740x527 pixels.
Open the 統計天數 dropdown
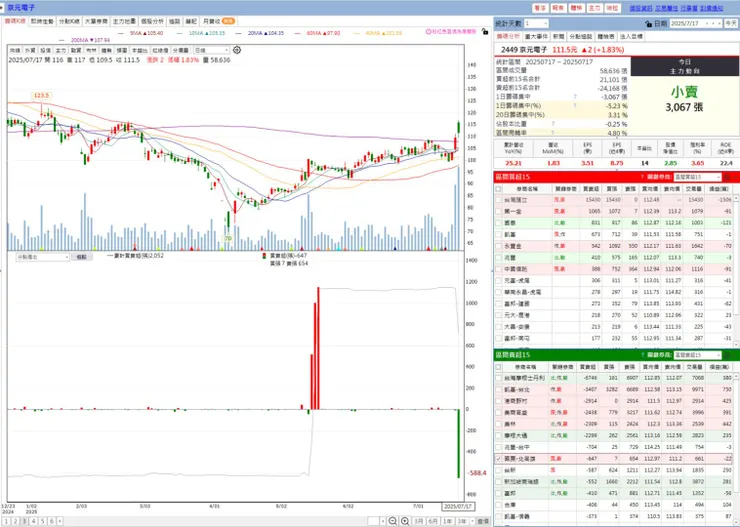(x=536, y=23)
